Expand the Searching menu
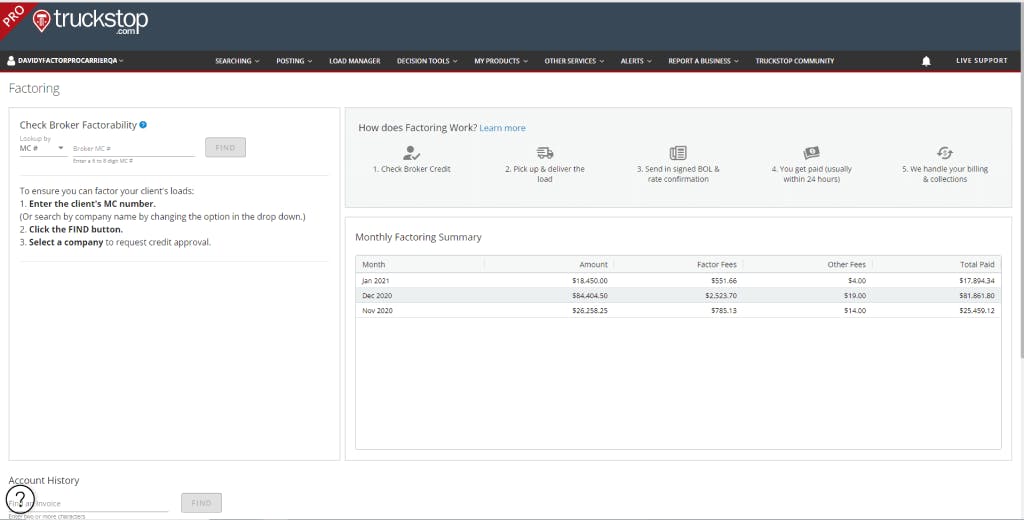Image resolution: width=1024 pixels, height=520 pixels. click(x=237, y=61)
